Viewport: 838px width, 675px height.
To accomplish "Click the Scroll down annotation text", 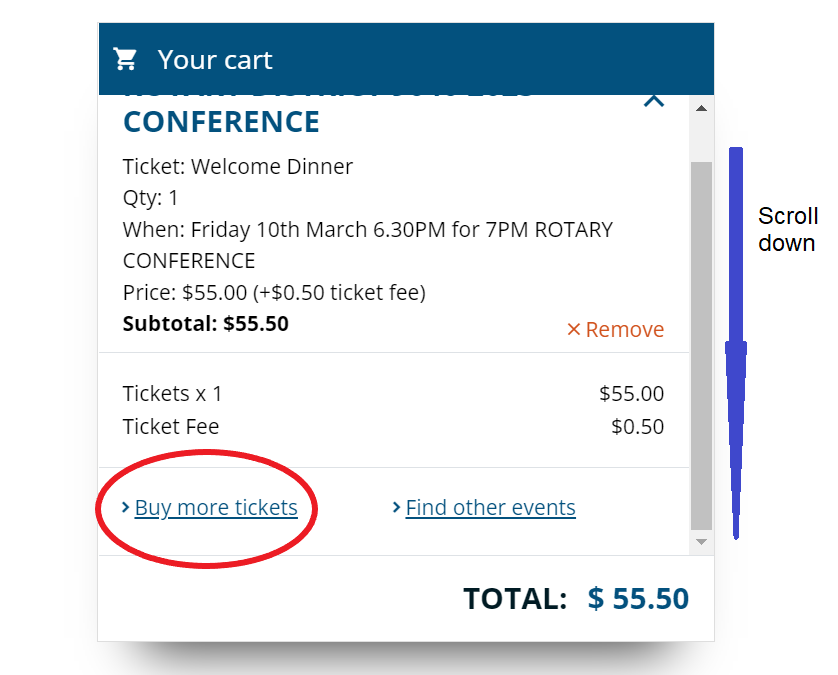I will tap(788, 229).
